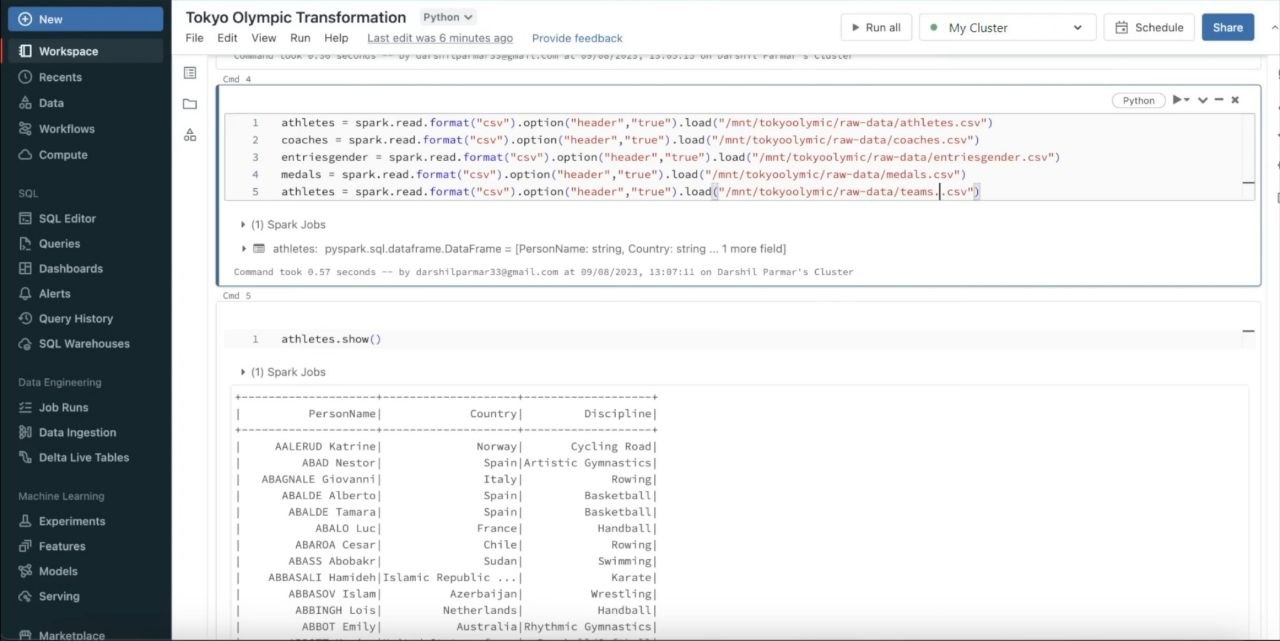Open the File menu

point(195,38)
